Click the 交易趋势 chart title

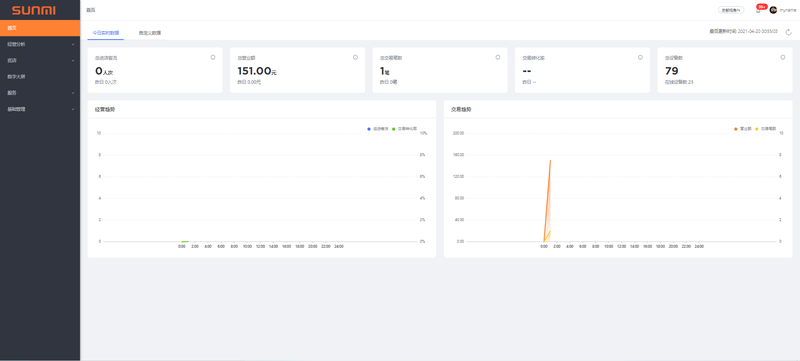[461, 110]
